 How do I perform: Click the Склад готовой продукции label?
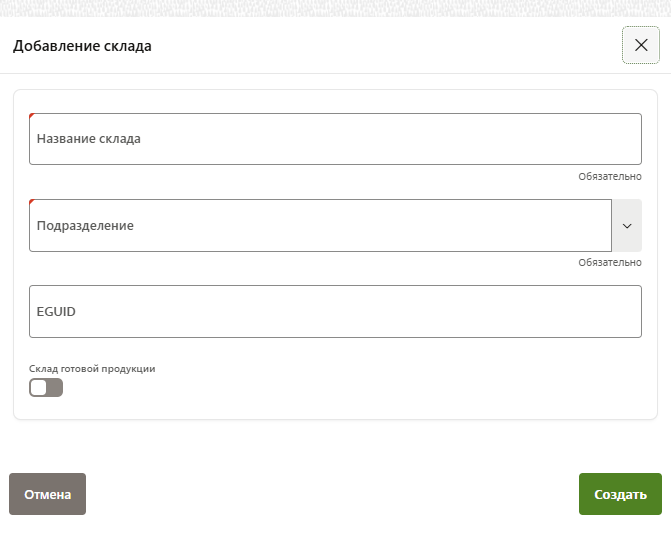click(92, 369)
